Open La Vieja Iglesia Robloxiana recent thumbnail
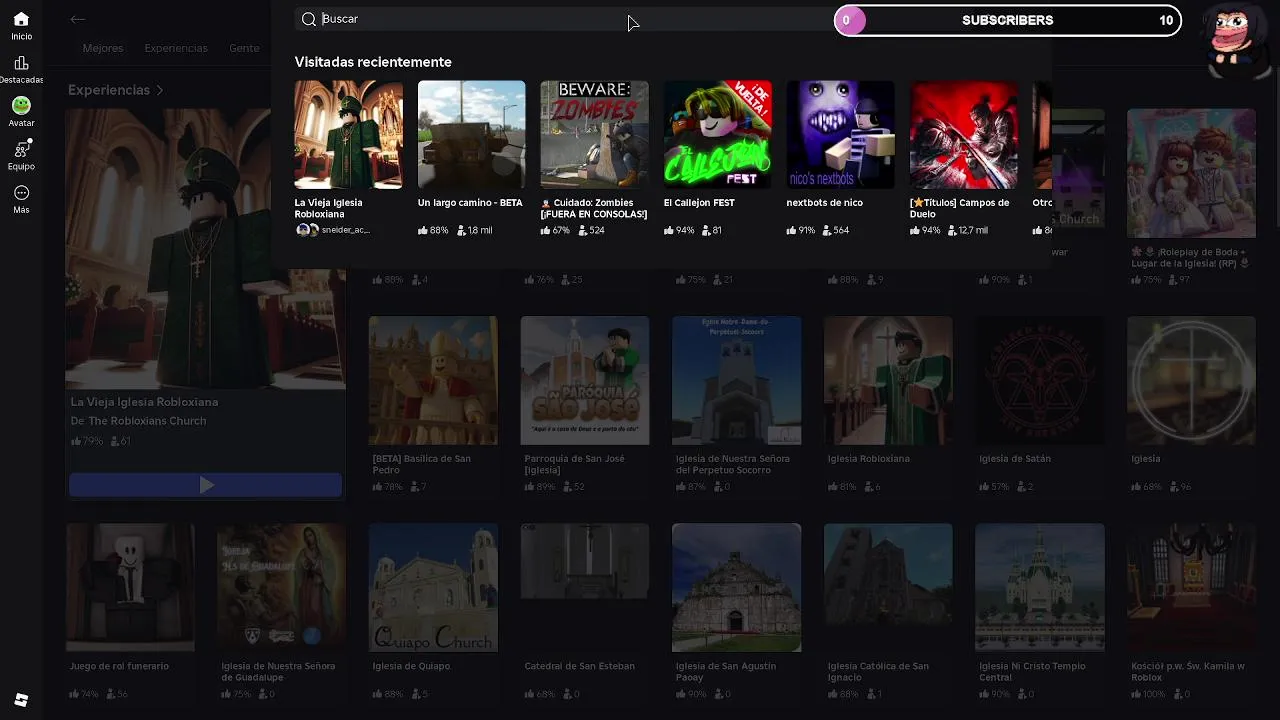The image size is (1280, 720). (x=348, y=134)
